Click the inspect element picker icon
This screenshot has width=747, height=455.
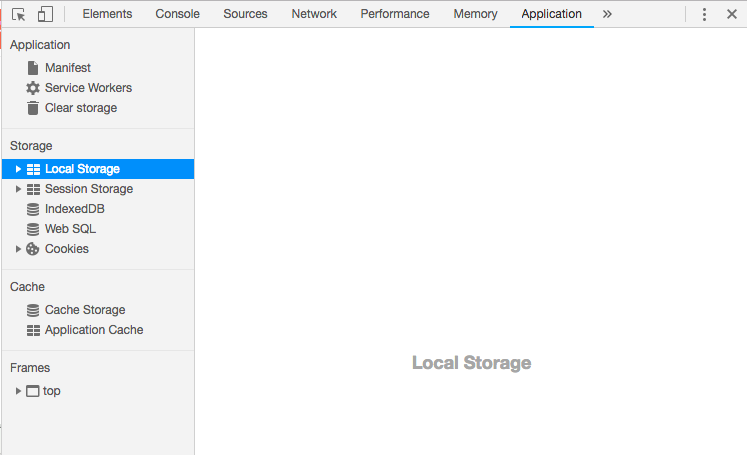pos(18,14)
